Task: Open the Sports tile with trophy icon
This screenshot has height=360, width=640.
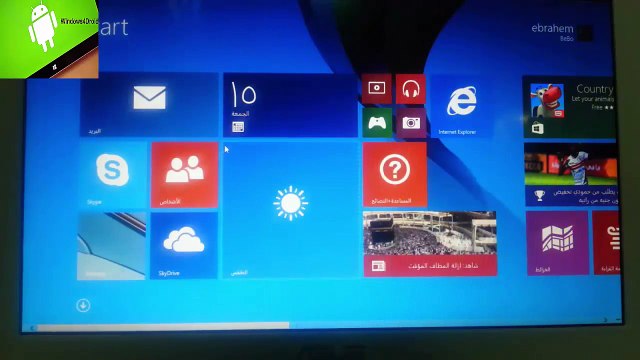Action: pyautogui.click(x=571, y=174)
